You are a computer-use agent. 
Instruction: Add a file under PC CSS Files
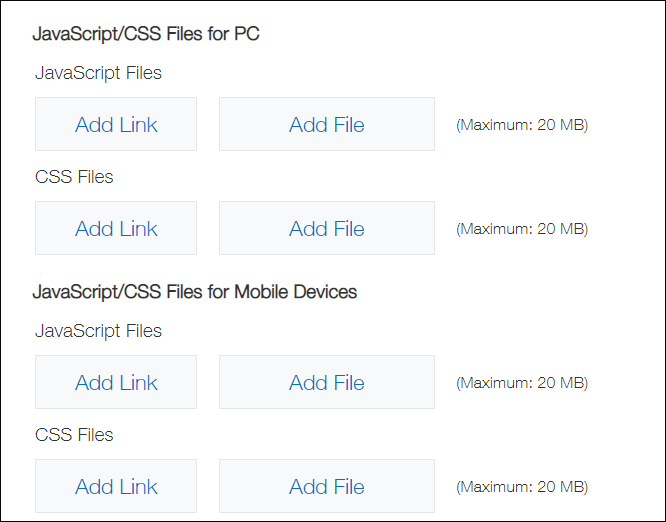click(326, 228)
